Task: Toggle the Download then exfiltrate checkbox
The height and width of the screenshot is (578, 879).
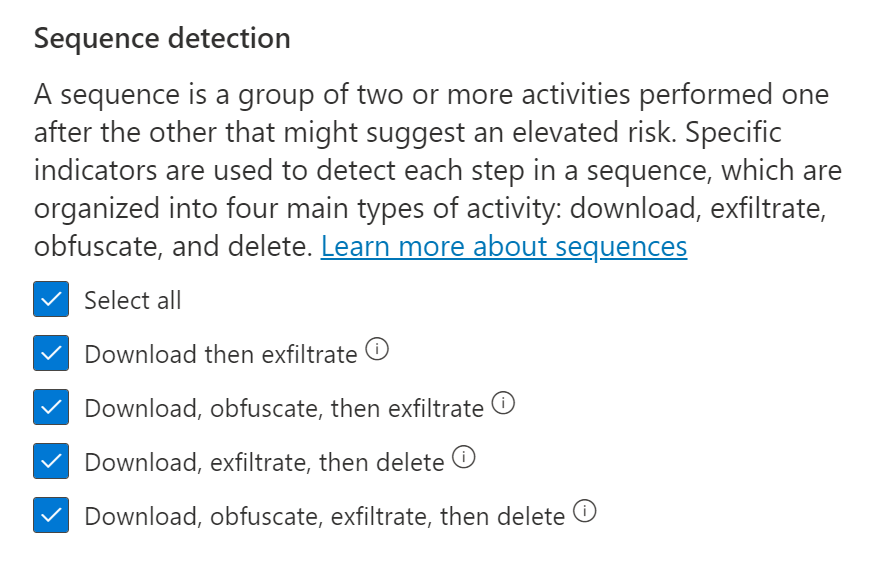Action: point(51,353)
